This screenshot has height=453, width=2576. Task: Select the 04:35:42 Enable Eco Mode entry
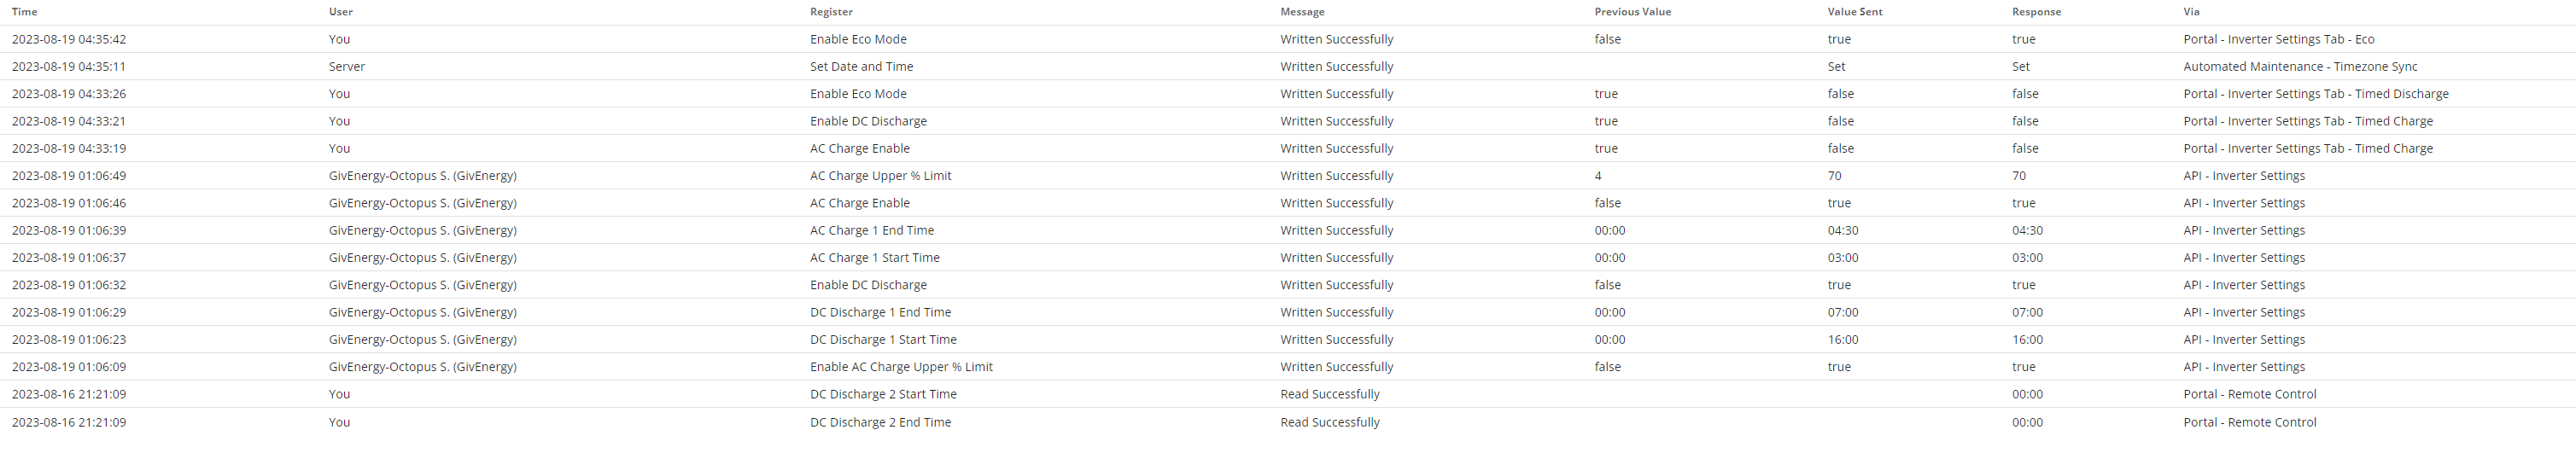1288,39
